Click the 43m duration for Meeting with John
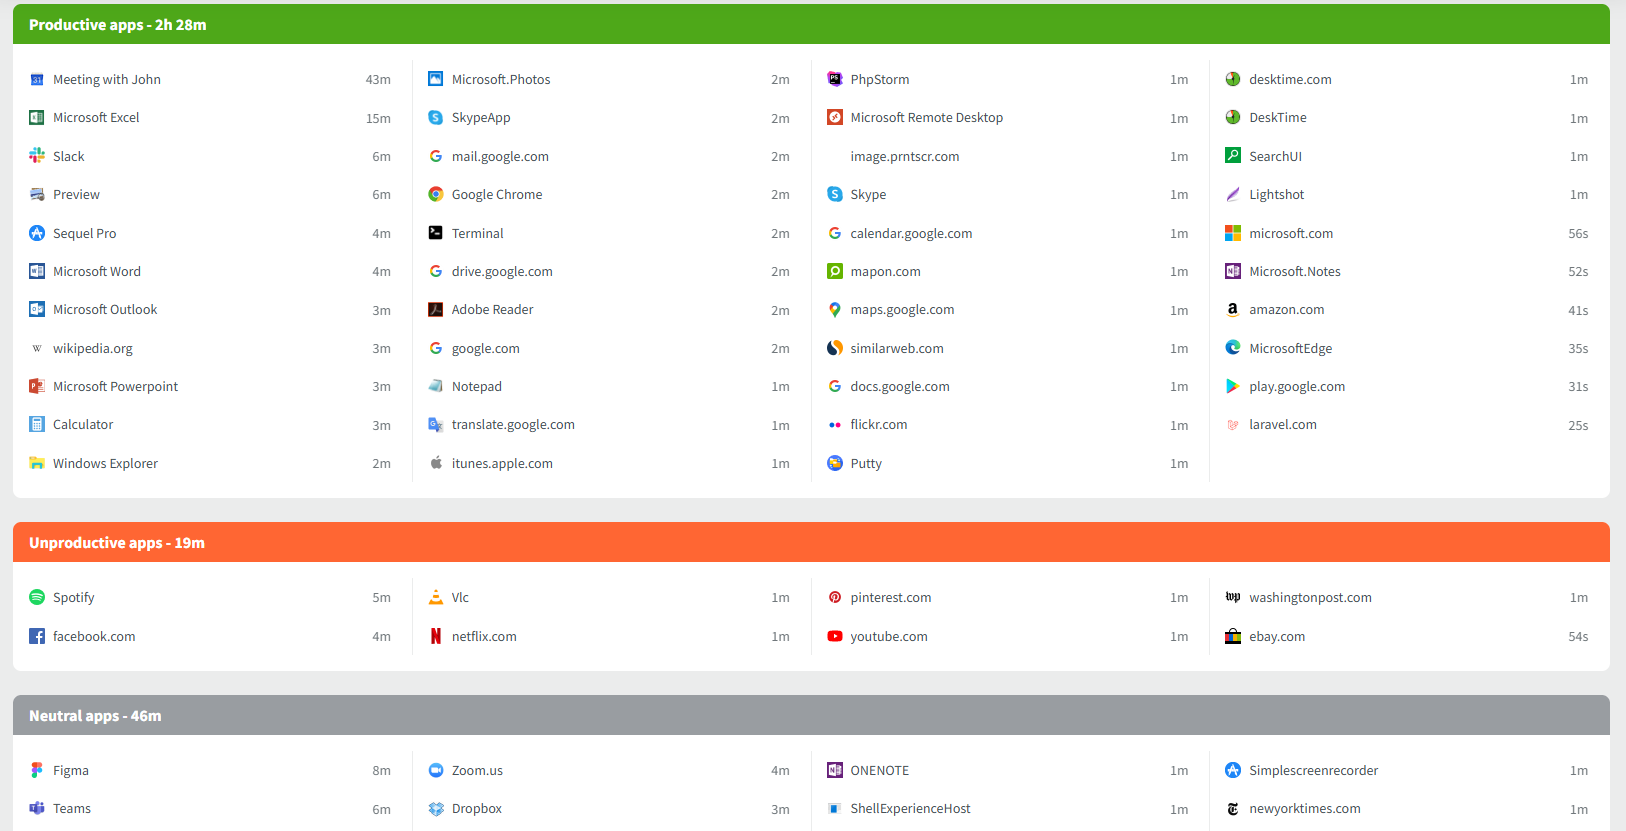The width and height of the screenshot is (1626, 831). click(x=378, y=80)
